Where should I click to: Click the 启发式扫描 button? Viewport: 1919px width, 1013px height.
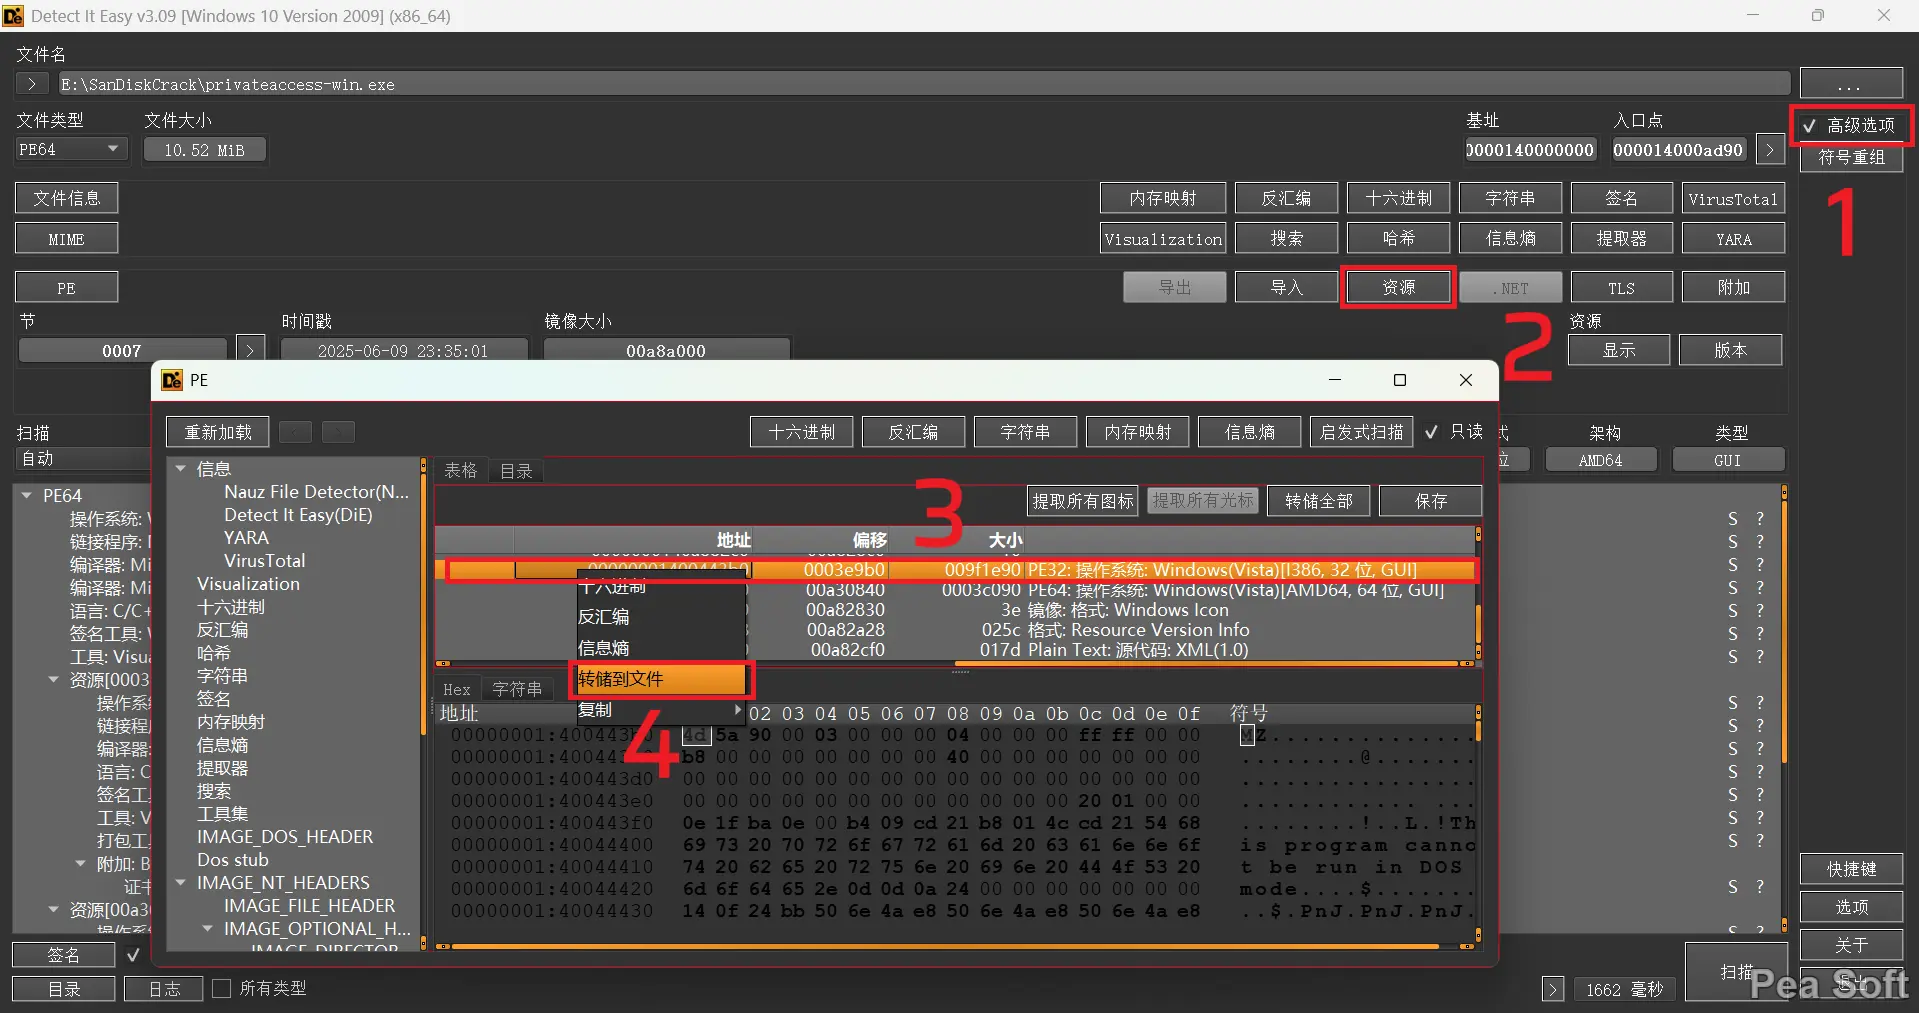point(1361,432)
